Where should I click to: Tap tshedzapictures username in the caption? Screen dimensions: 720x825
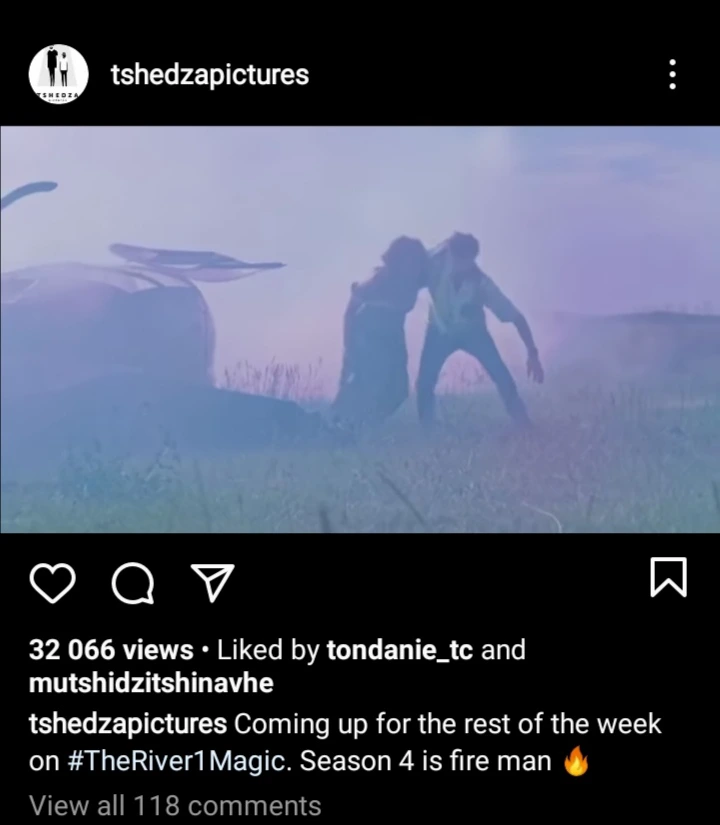click(x=128, y=725)
